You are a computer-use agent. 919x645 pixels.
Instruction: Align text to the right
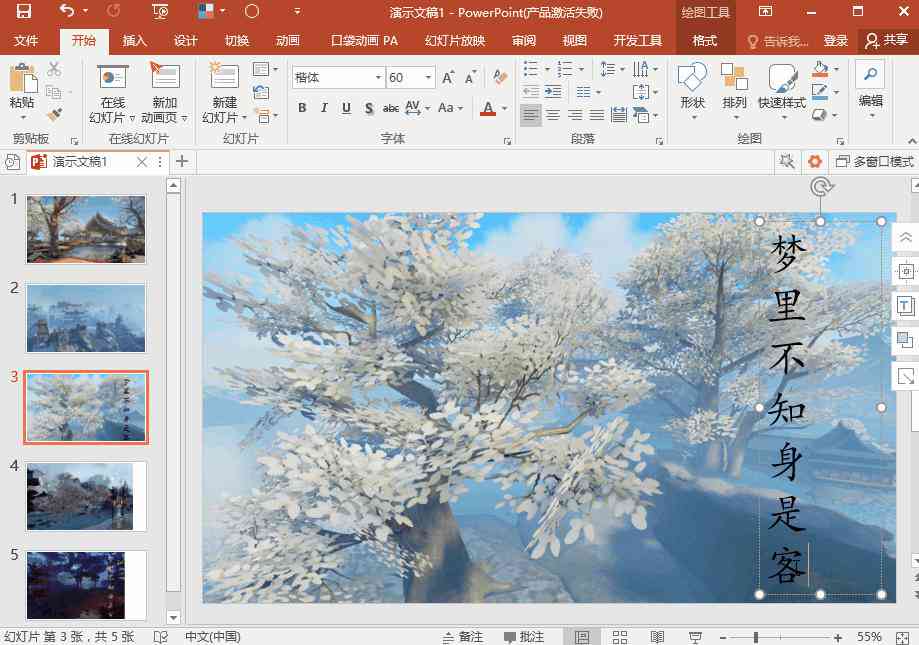point(575,114)
